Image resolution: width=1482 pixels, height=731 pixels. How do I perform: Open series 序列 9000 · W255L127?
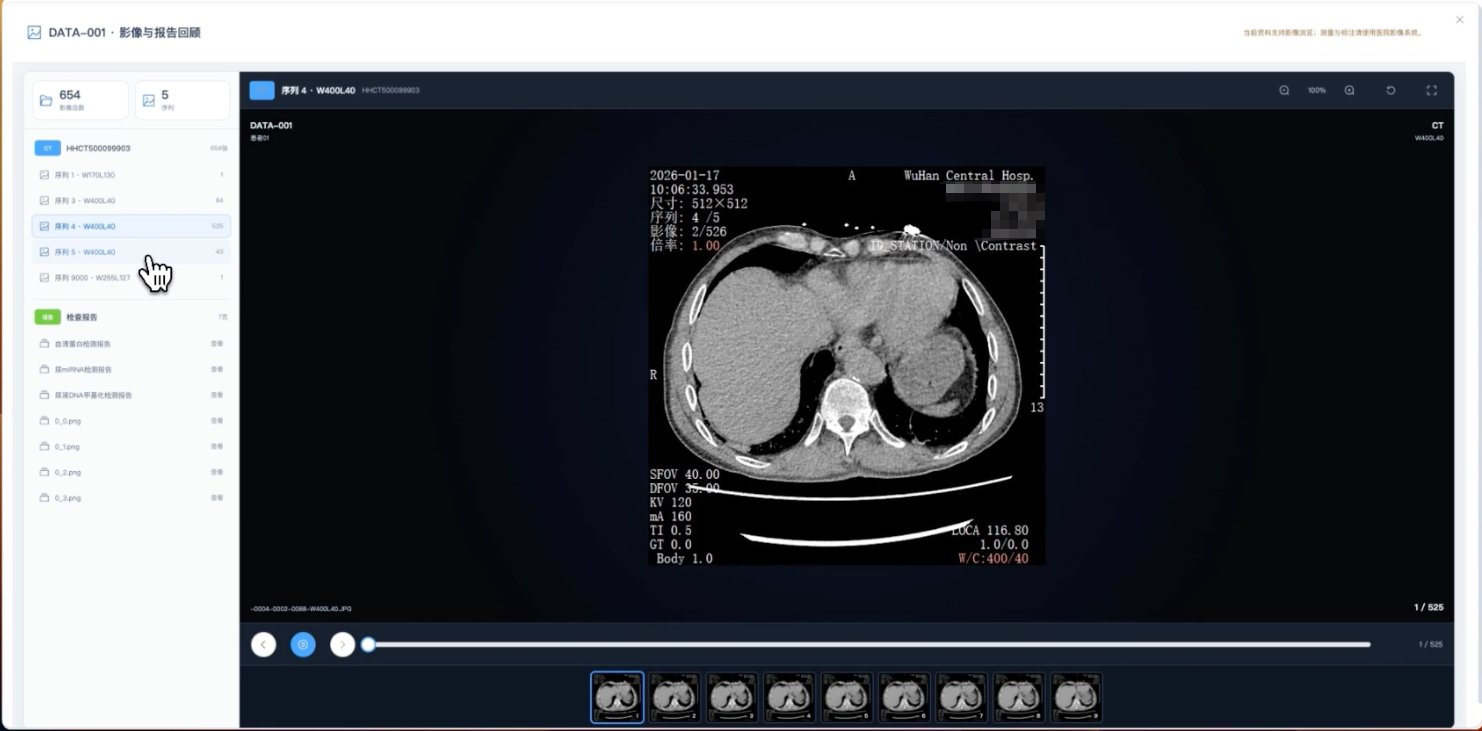click(x=131, y=277)
